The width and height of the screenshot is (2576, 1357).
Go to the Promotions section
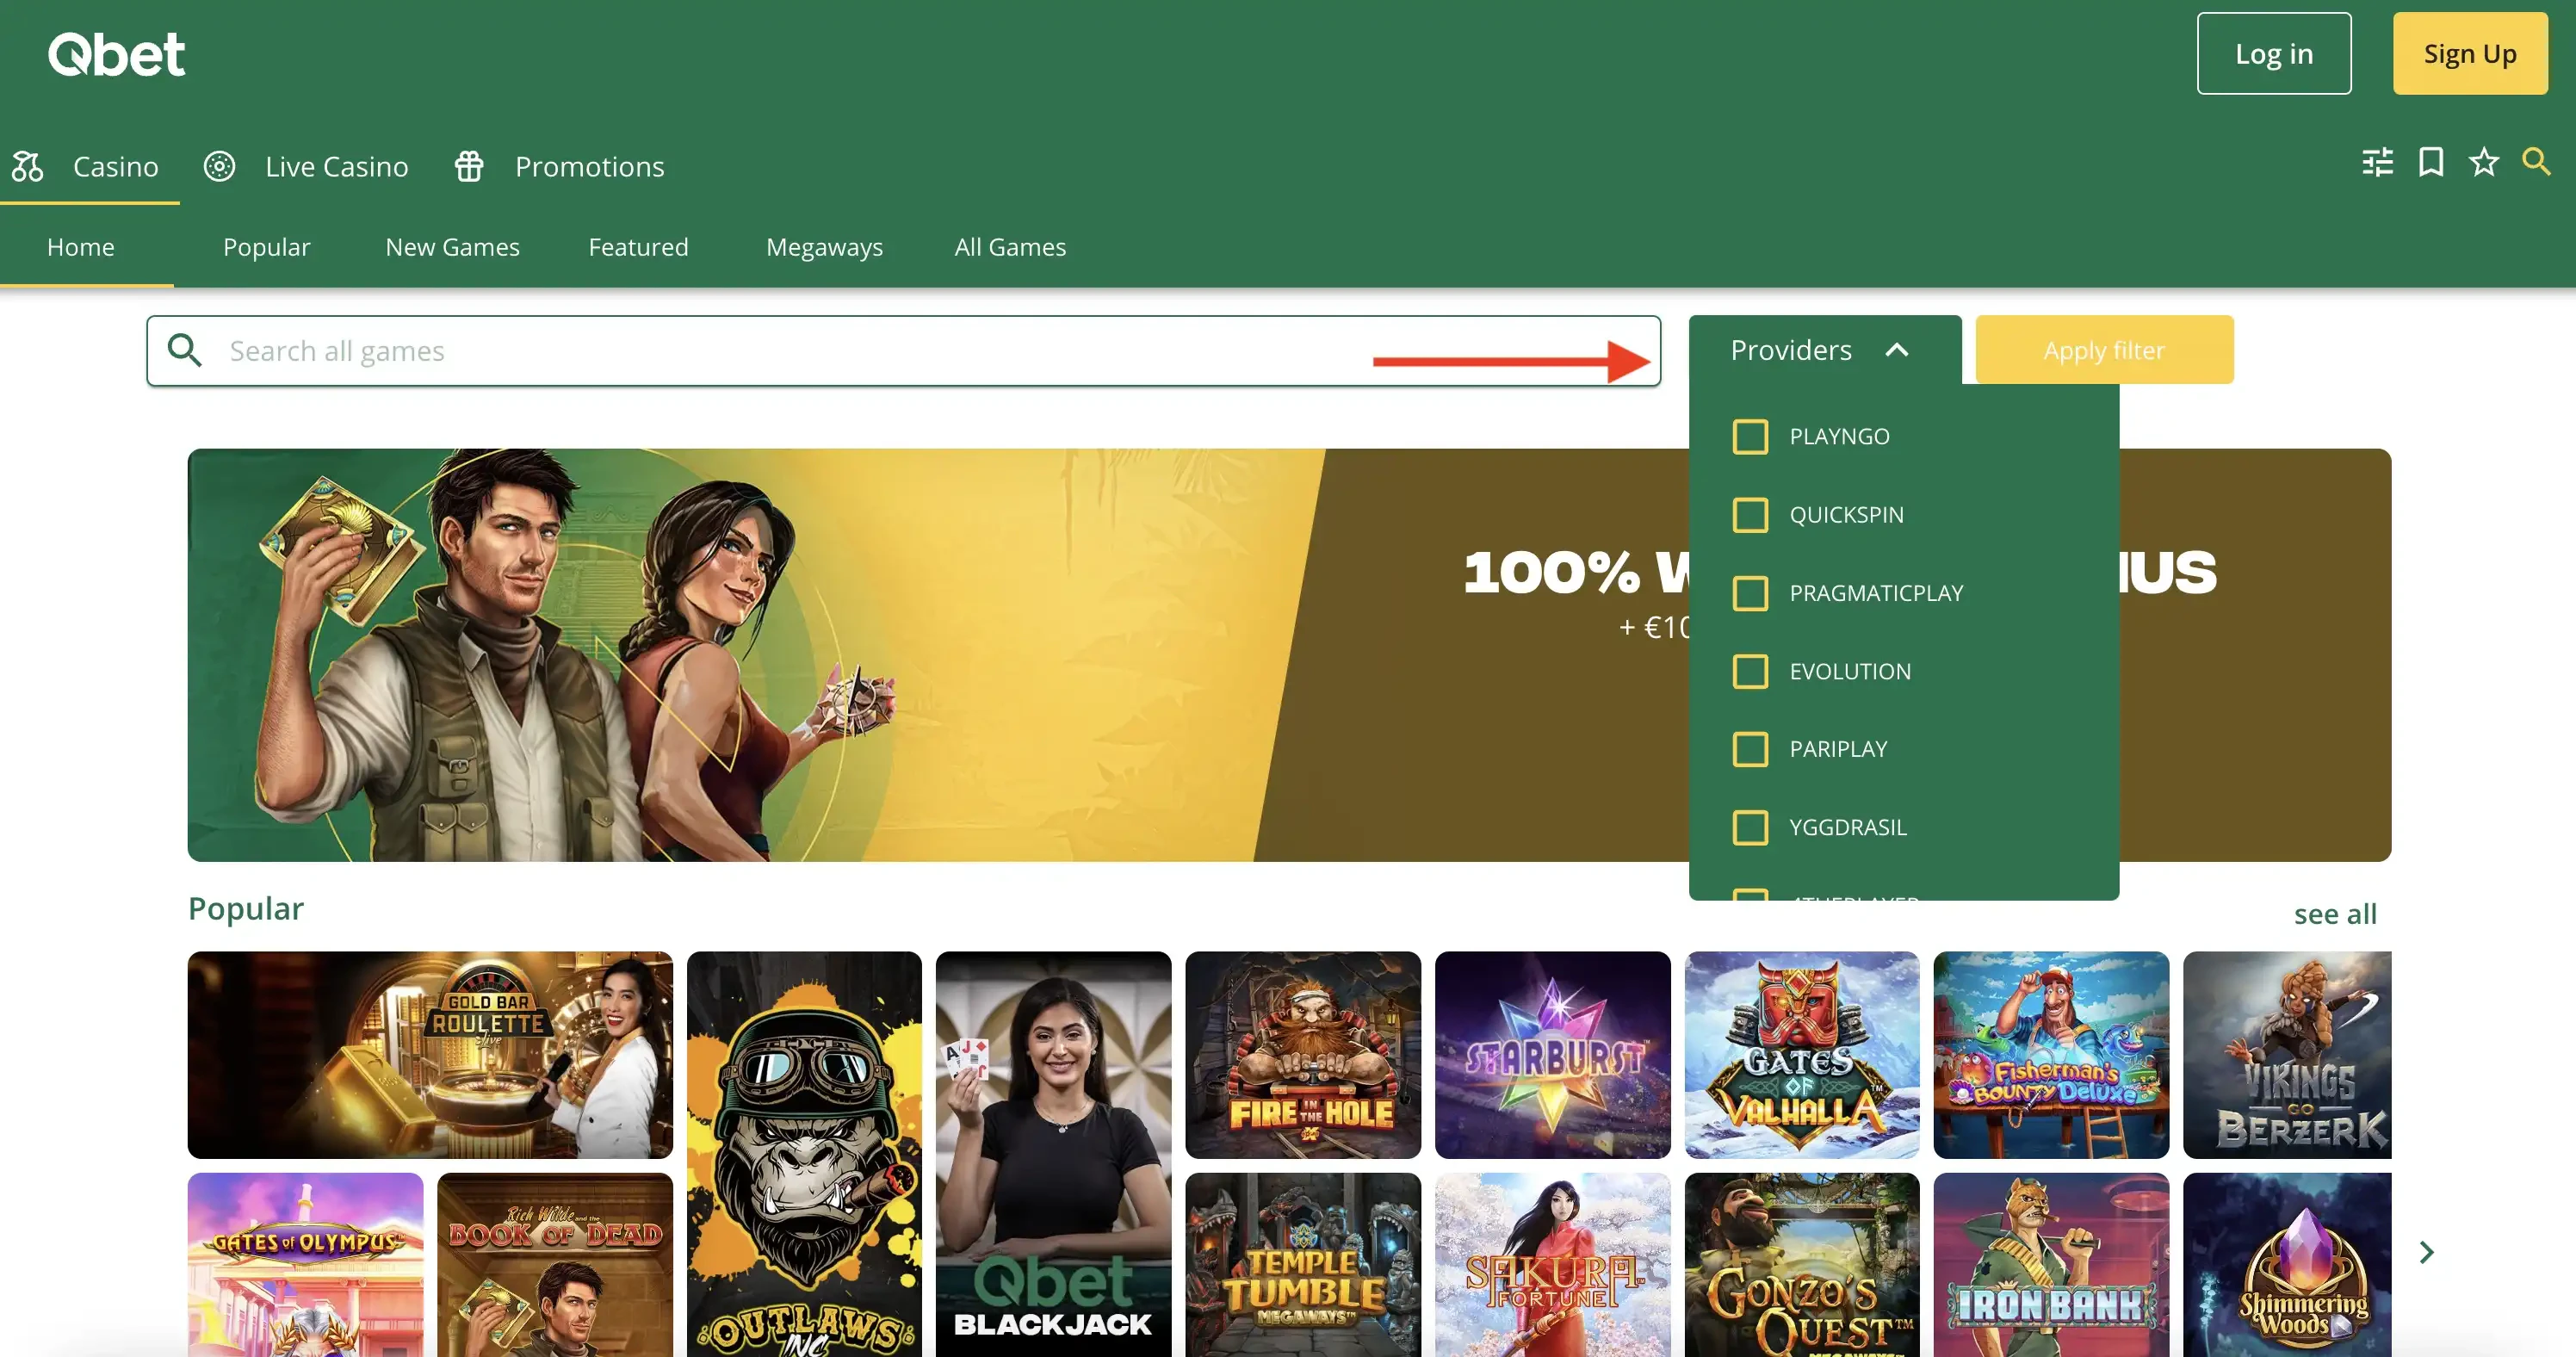(559, 166)
